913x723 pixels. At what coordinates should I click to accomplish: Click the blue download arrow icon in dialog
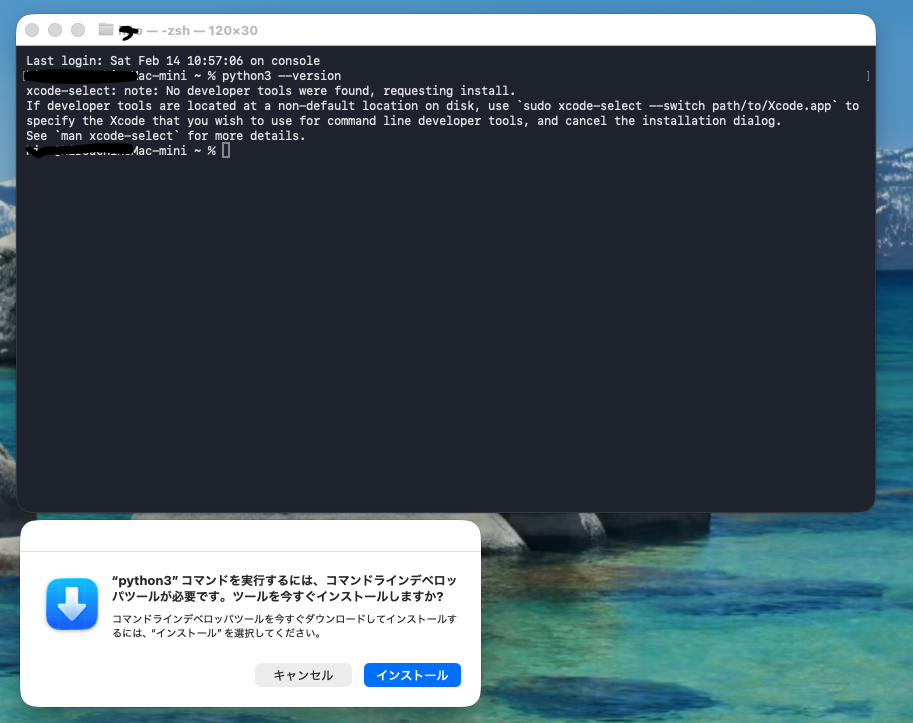72,604
